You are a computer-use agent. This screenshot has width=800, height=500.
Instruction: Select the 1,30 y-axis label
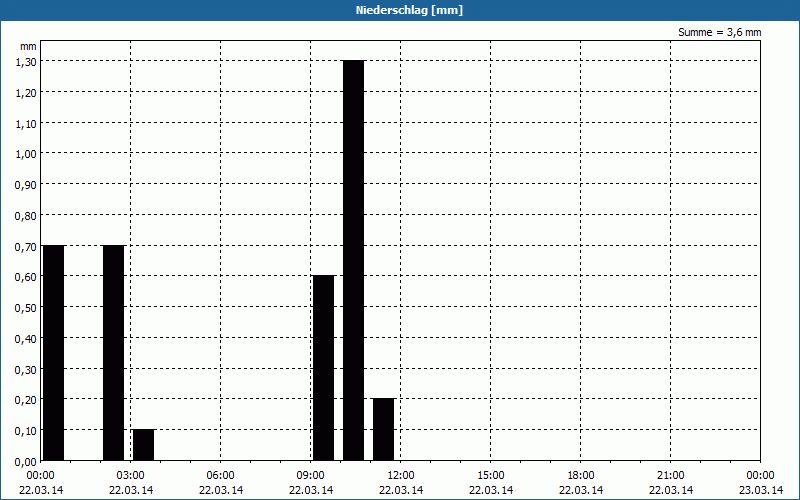[27, 61]
